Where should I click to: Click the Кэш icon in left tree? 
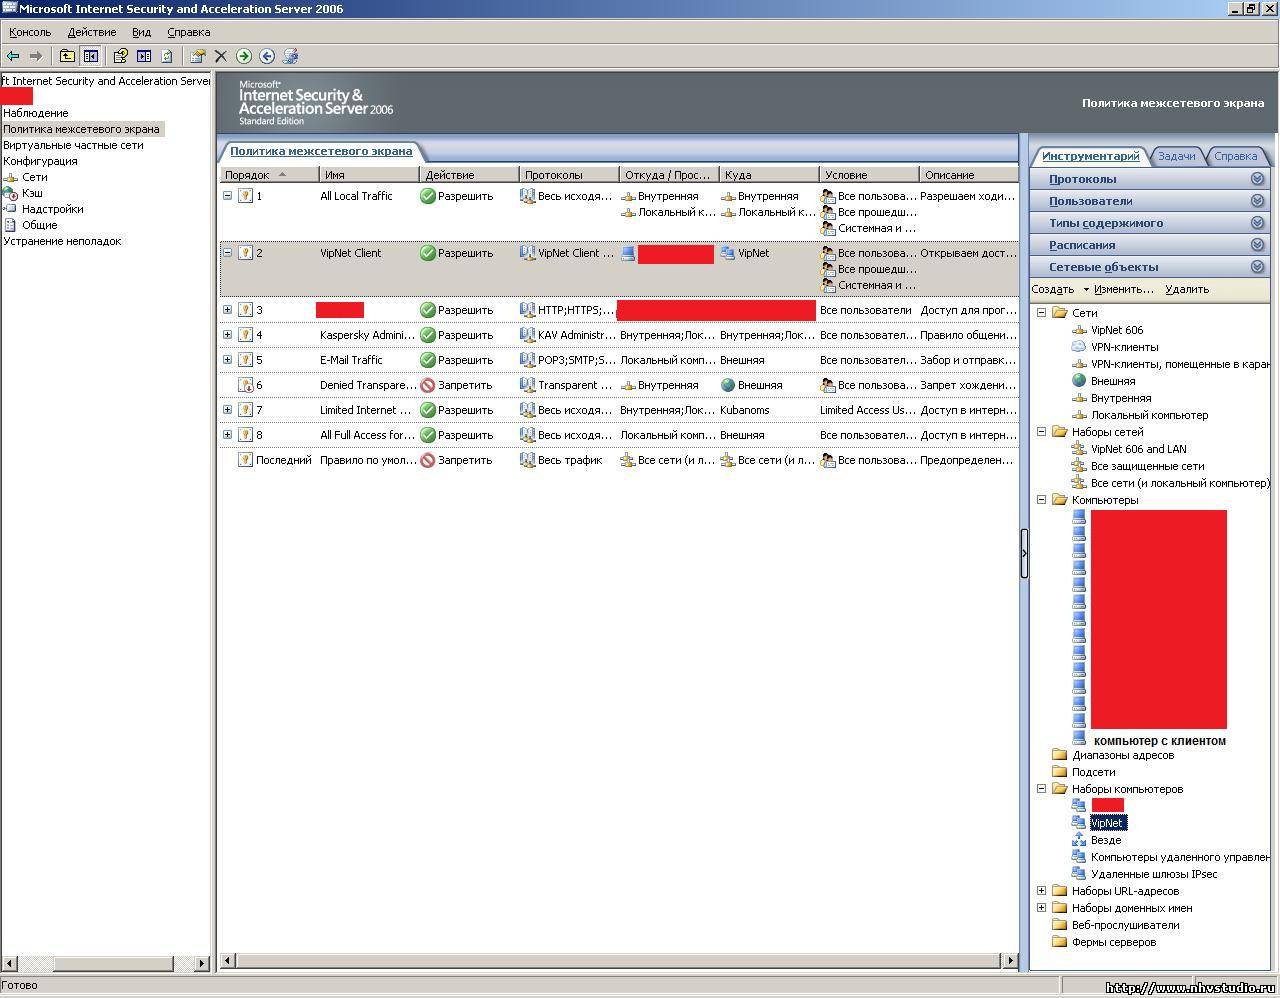click(10, 193)
